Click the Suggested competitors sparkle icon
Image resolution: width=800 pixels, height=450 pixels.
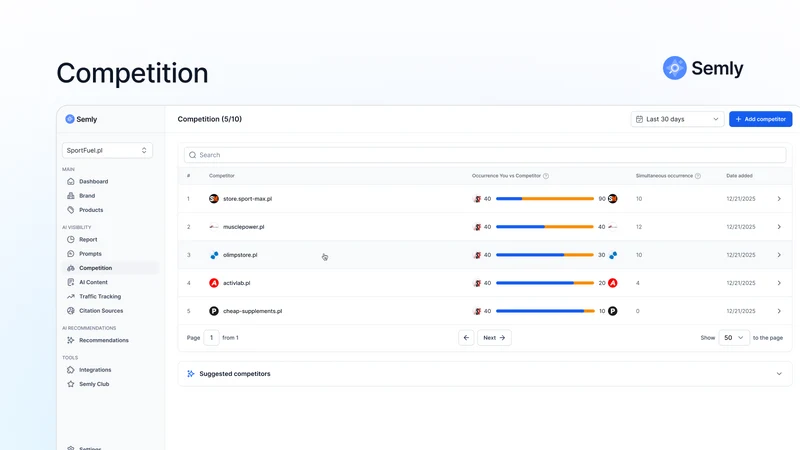pos(191,373)
